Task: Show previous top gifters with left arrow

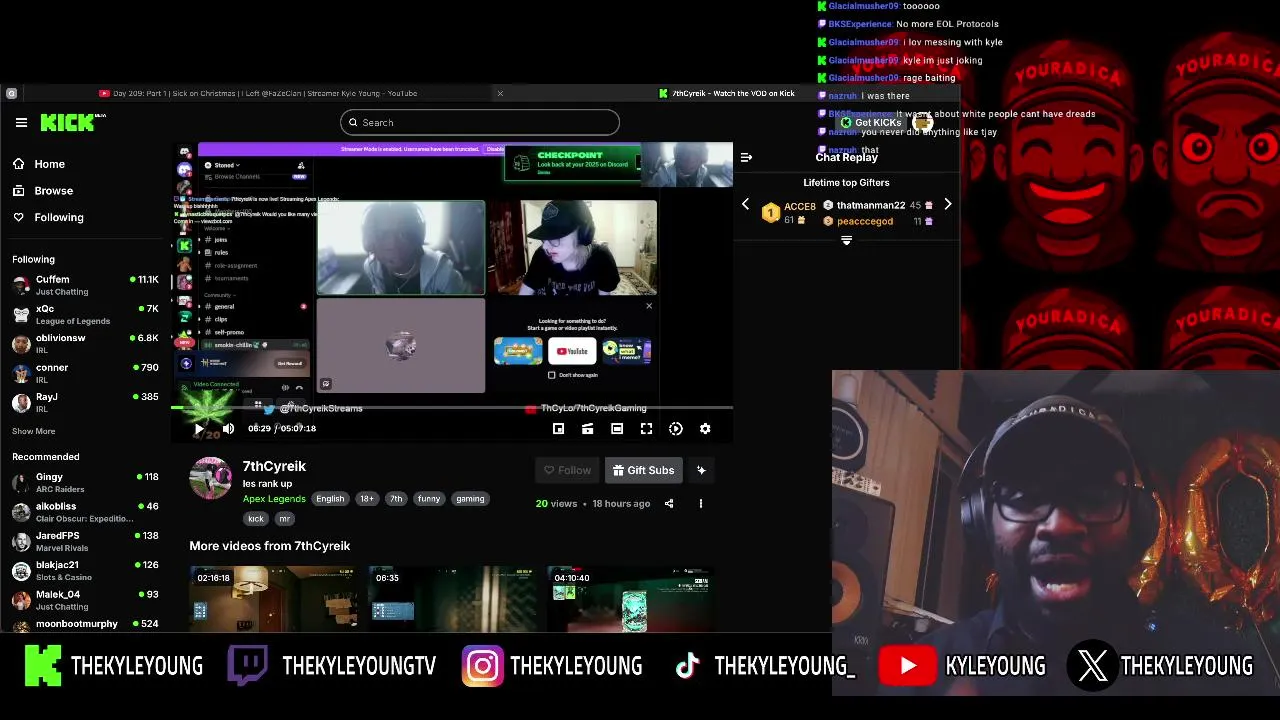Action: click(x=745, y=204)
